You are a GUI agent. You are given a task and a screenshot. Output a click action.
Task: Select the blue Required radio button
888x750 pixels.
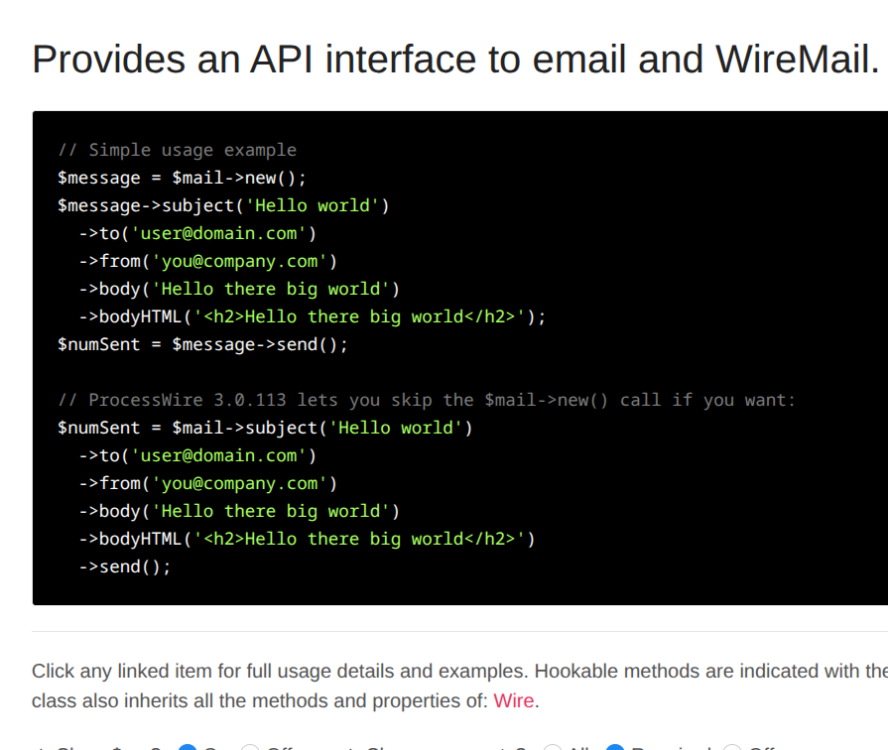tap(616, 748)
